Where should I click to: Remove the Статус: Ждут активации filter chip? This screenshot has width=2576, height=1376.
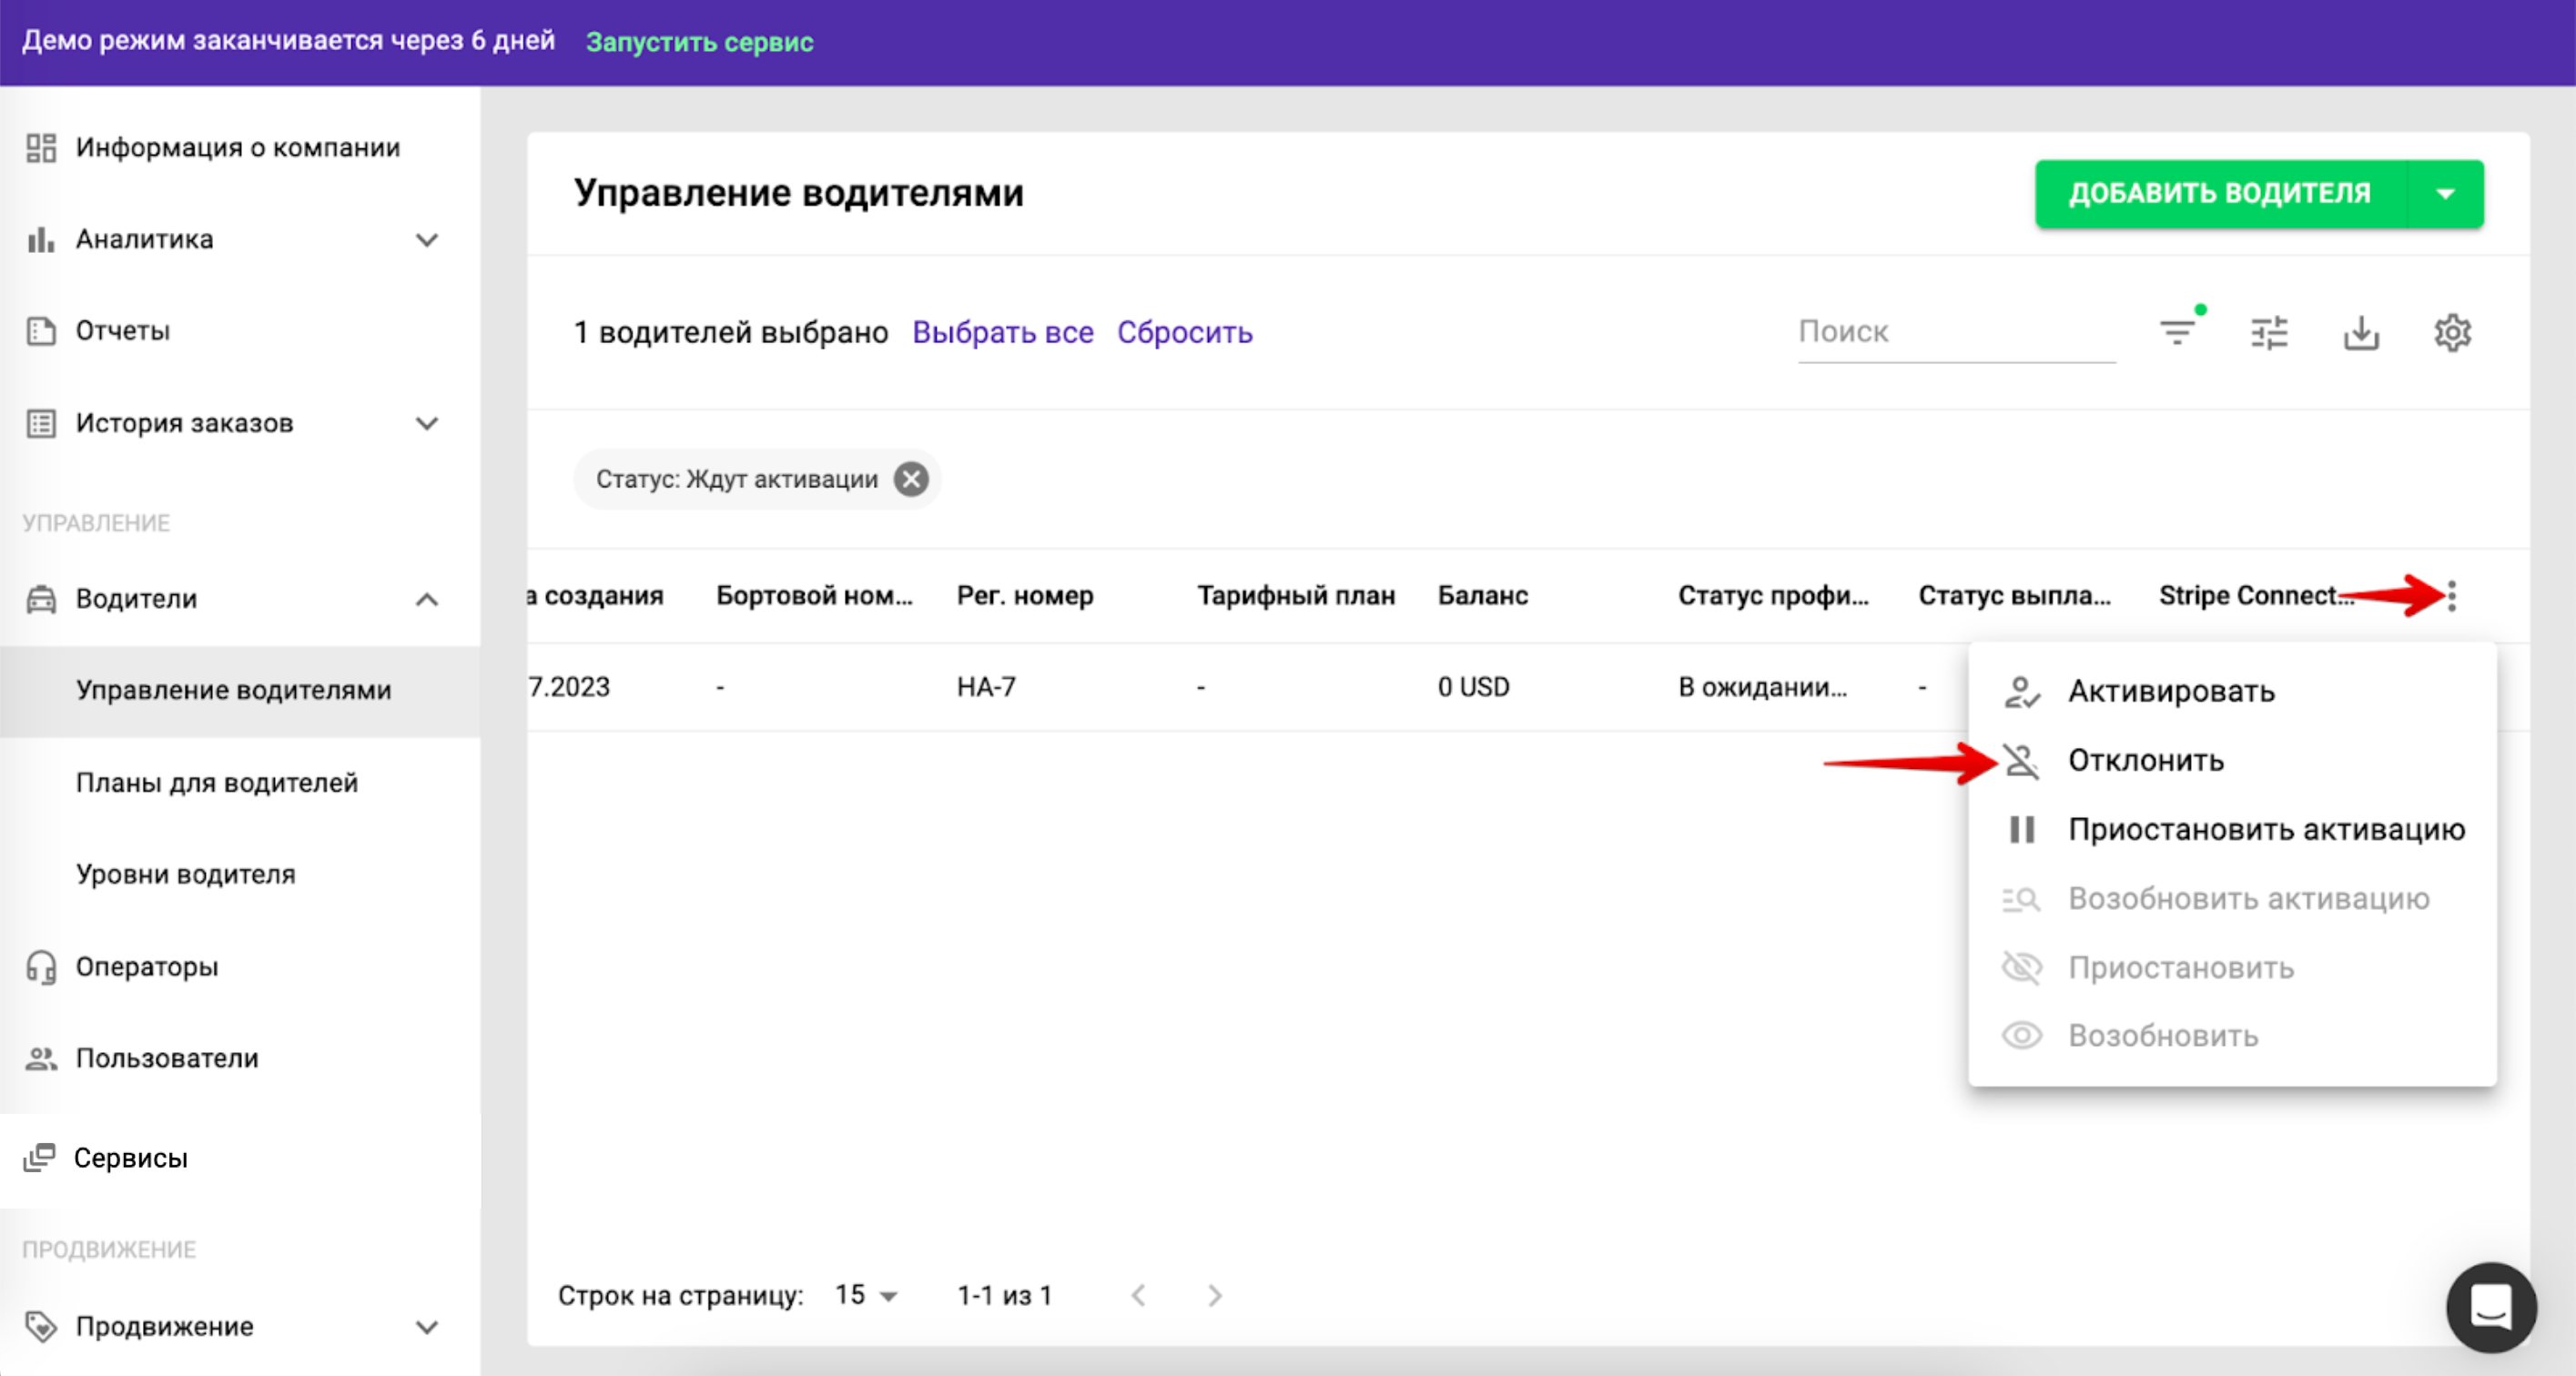point(910,479)
